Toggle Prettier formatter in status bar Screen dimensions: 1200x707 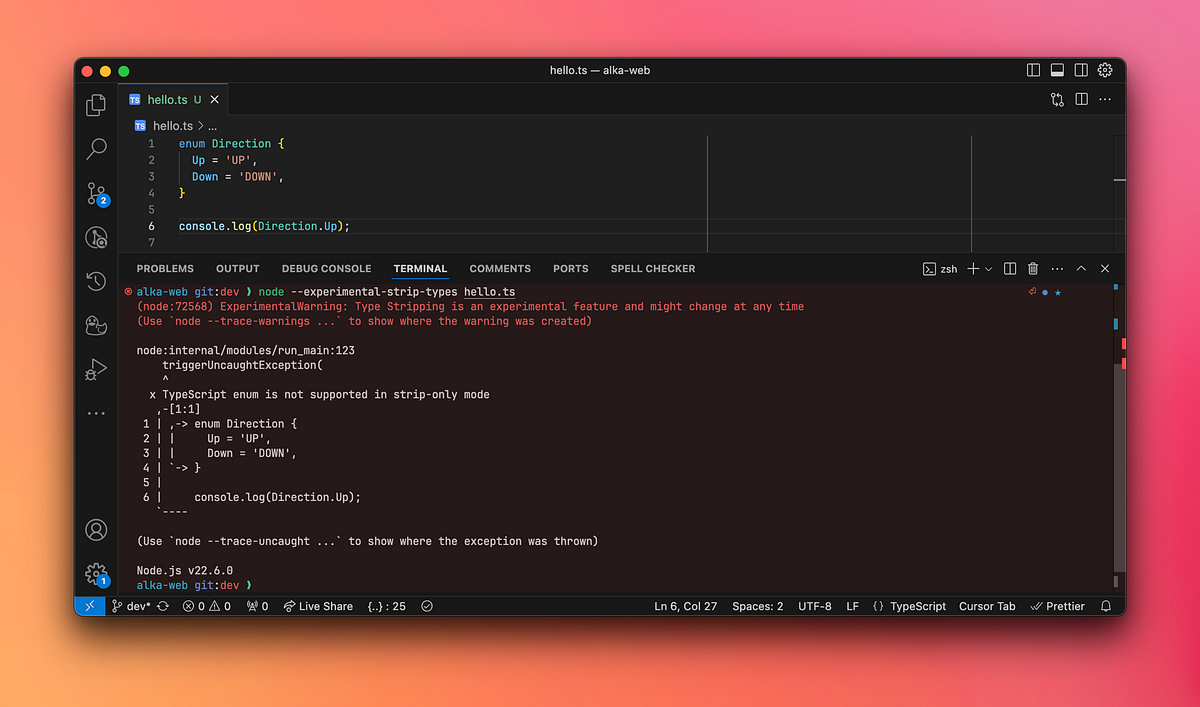tap(1057, 605)
